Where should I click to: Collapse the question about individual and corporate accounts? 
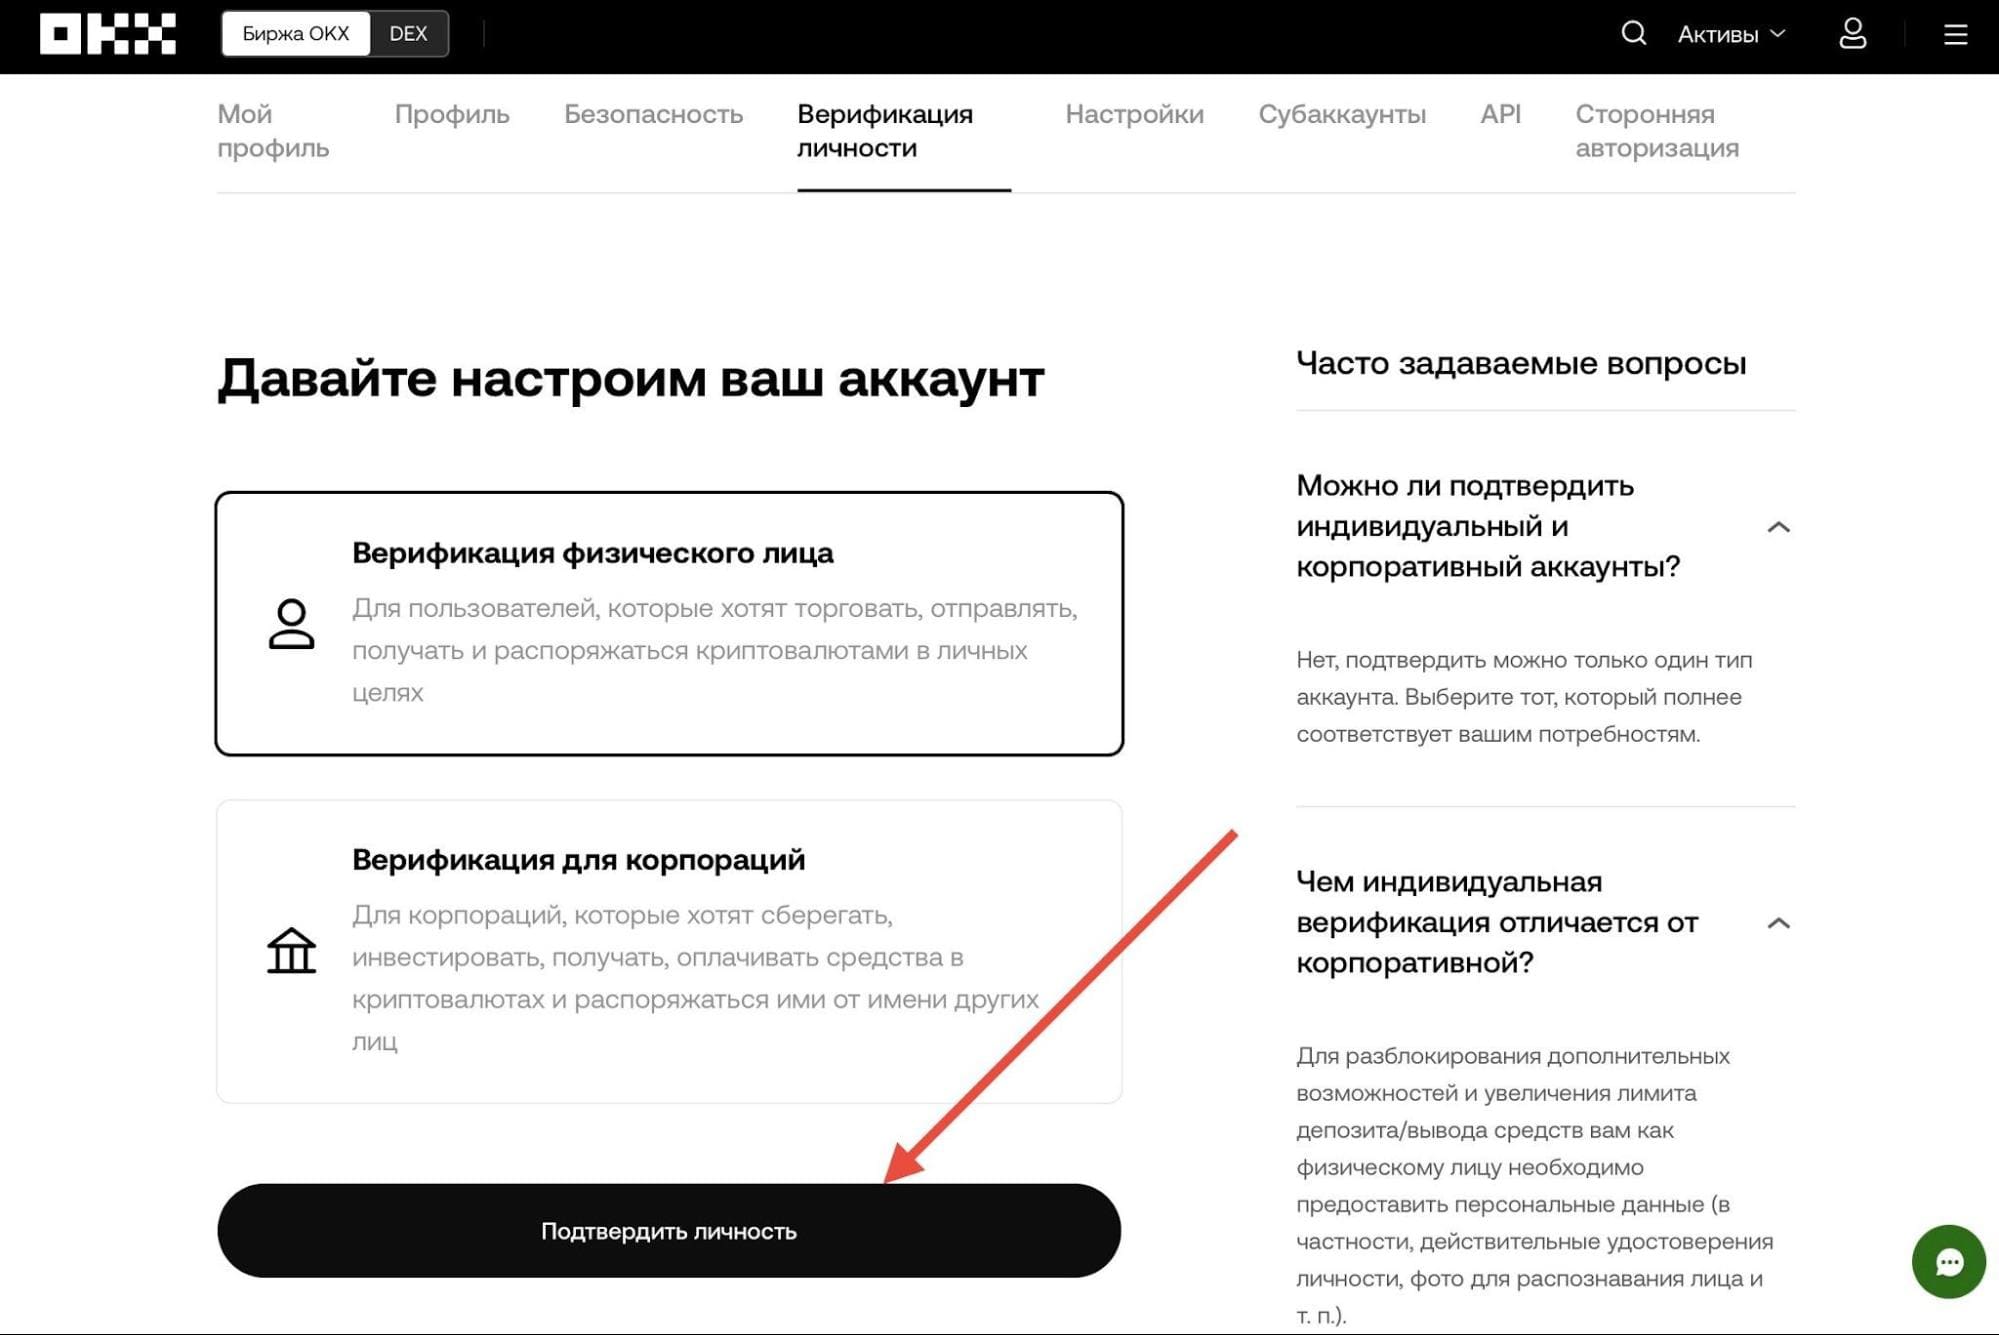click(x=1778, y=527)
